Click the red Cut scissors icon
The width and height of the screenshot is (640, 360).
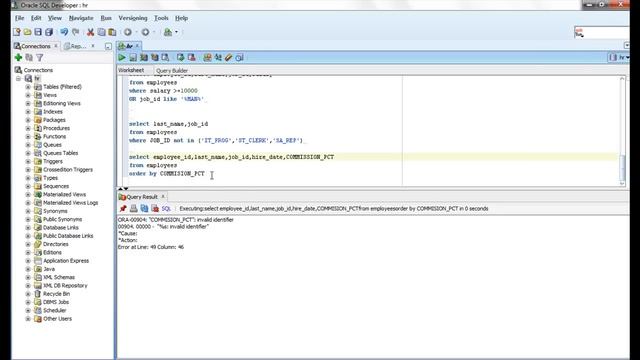[90, 32]
